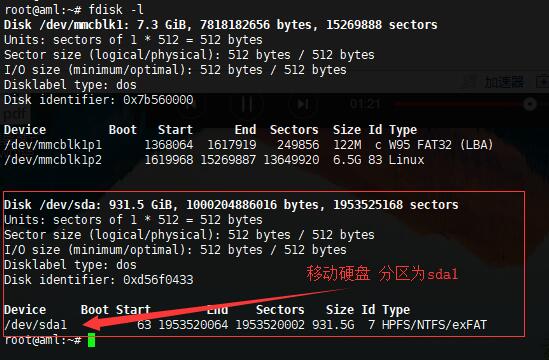Click the 01:21 playback time display
The width and height of the screenshot is (549, 360).
[365, 104]
